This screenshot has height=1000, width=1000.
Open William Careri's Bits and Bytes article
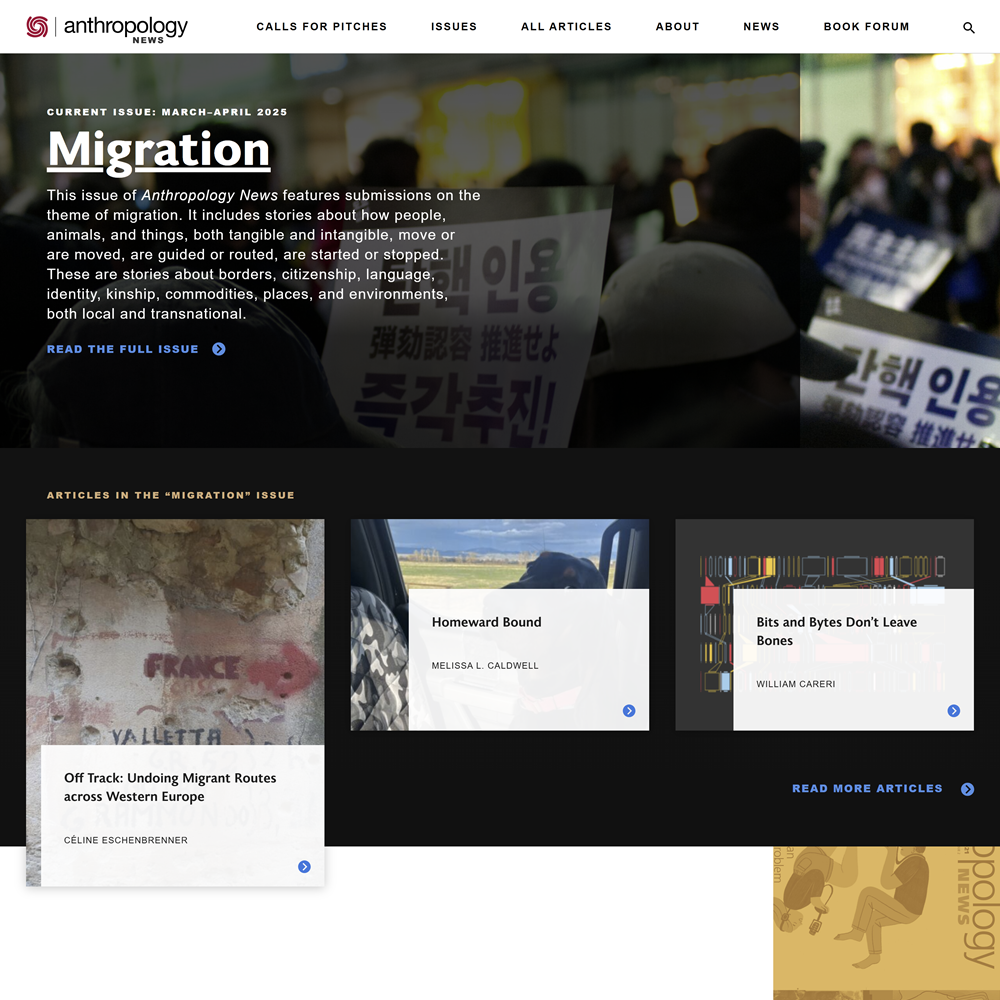tap(836, 631)
